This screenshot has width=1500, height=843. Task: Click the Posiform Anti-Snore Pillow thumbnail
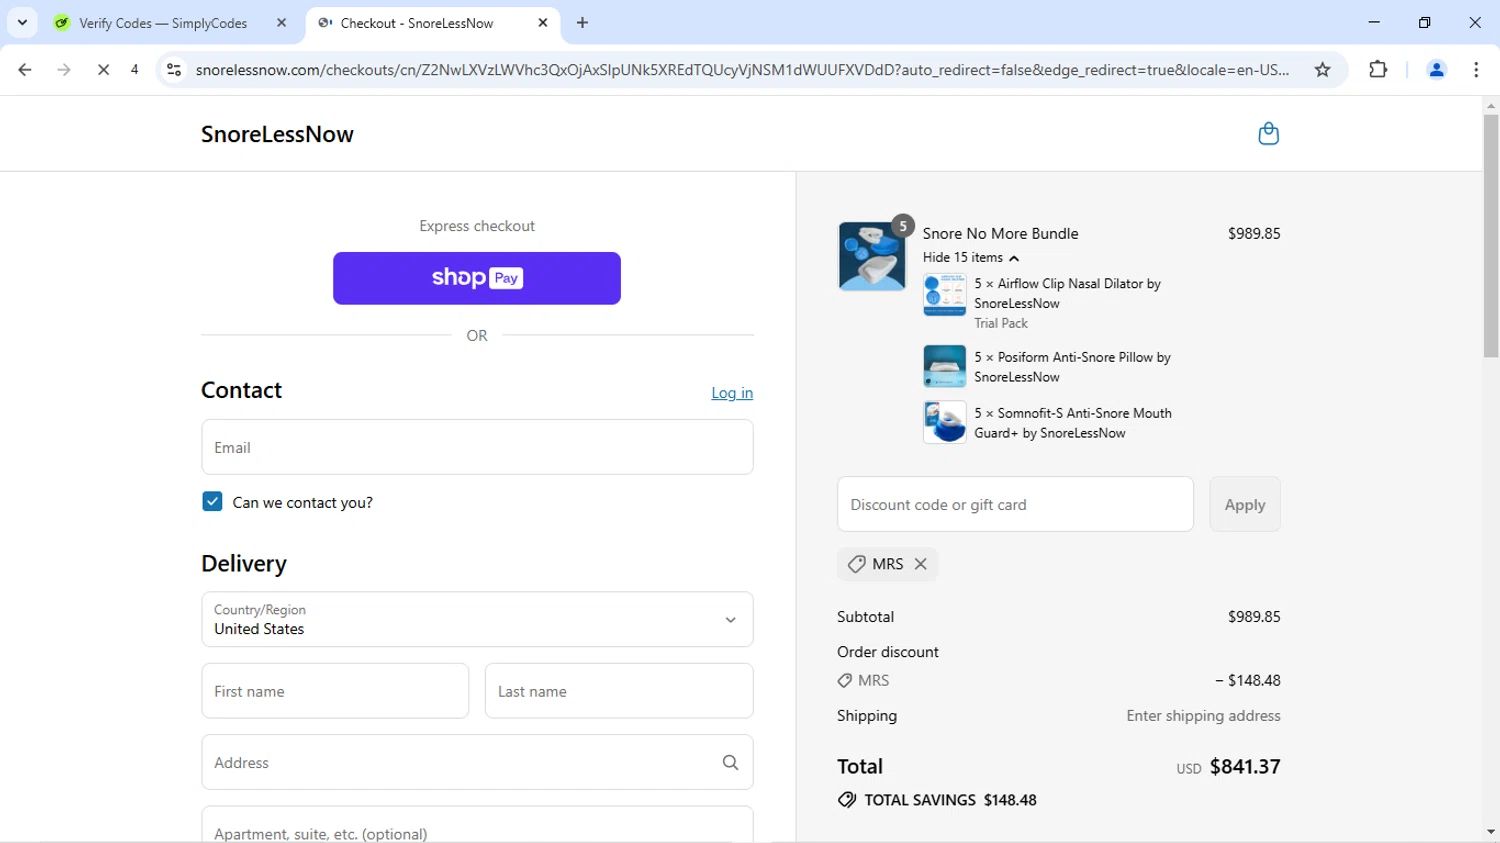coord(944,366)
